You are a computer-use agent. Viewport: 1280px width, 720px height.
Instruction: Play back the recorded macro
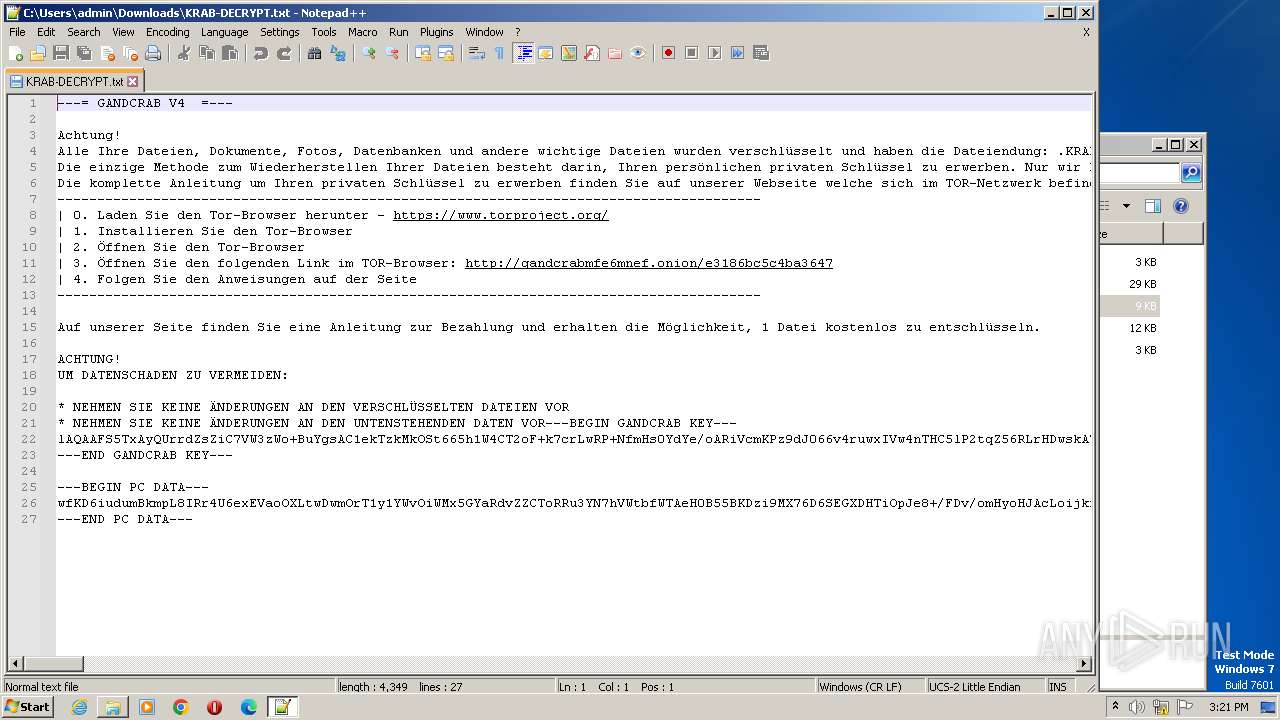click(x=715, y=53)
